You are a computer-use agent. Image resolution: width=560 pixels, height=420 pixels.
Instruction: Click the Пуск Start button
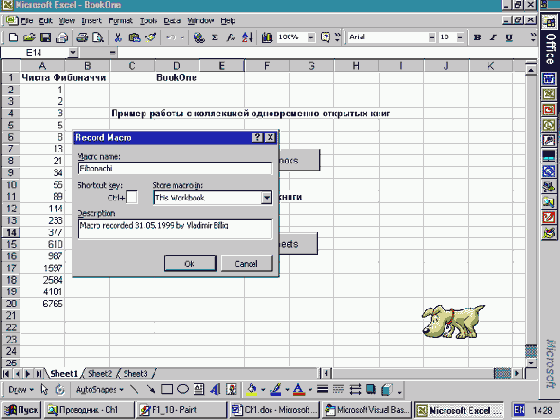coord(21,410)
